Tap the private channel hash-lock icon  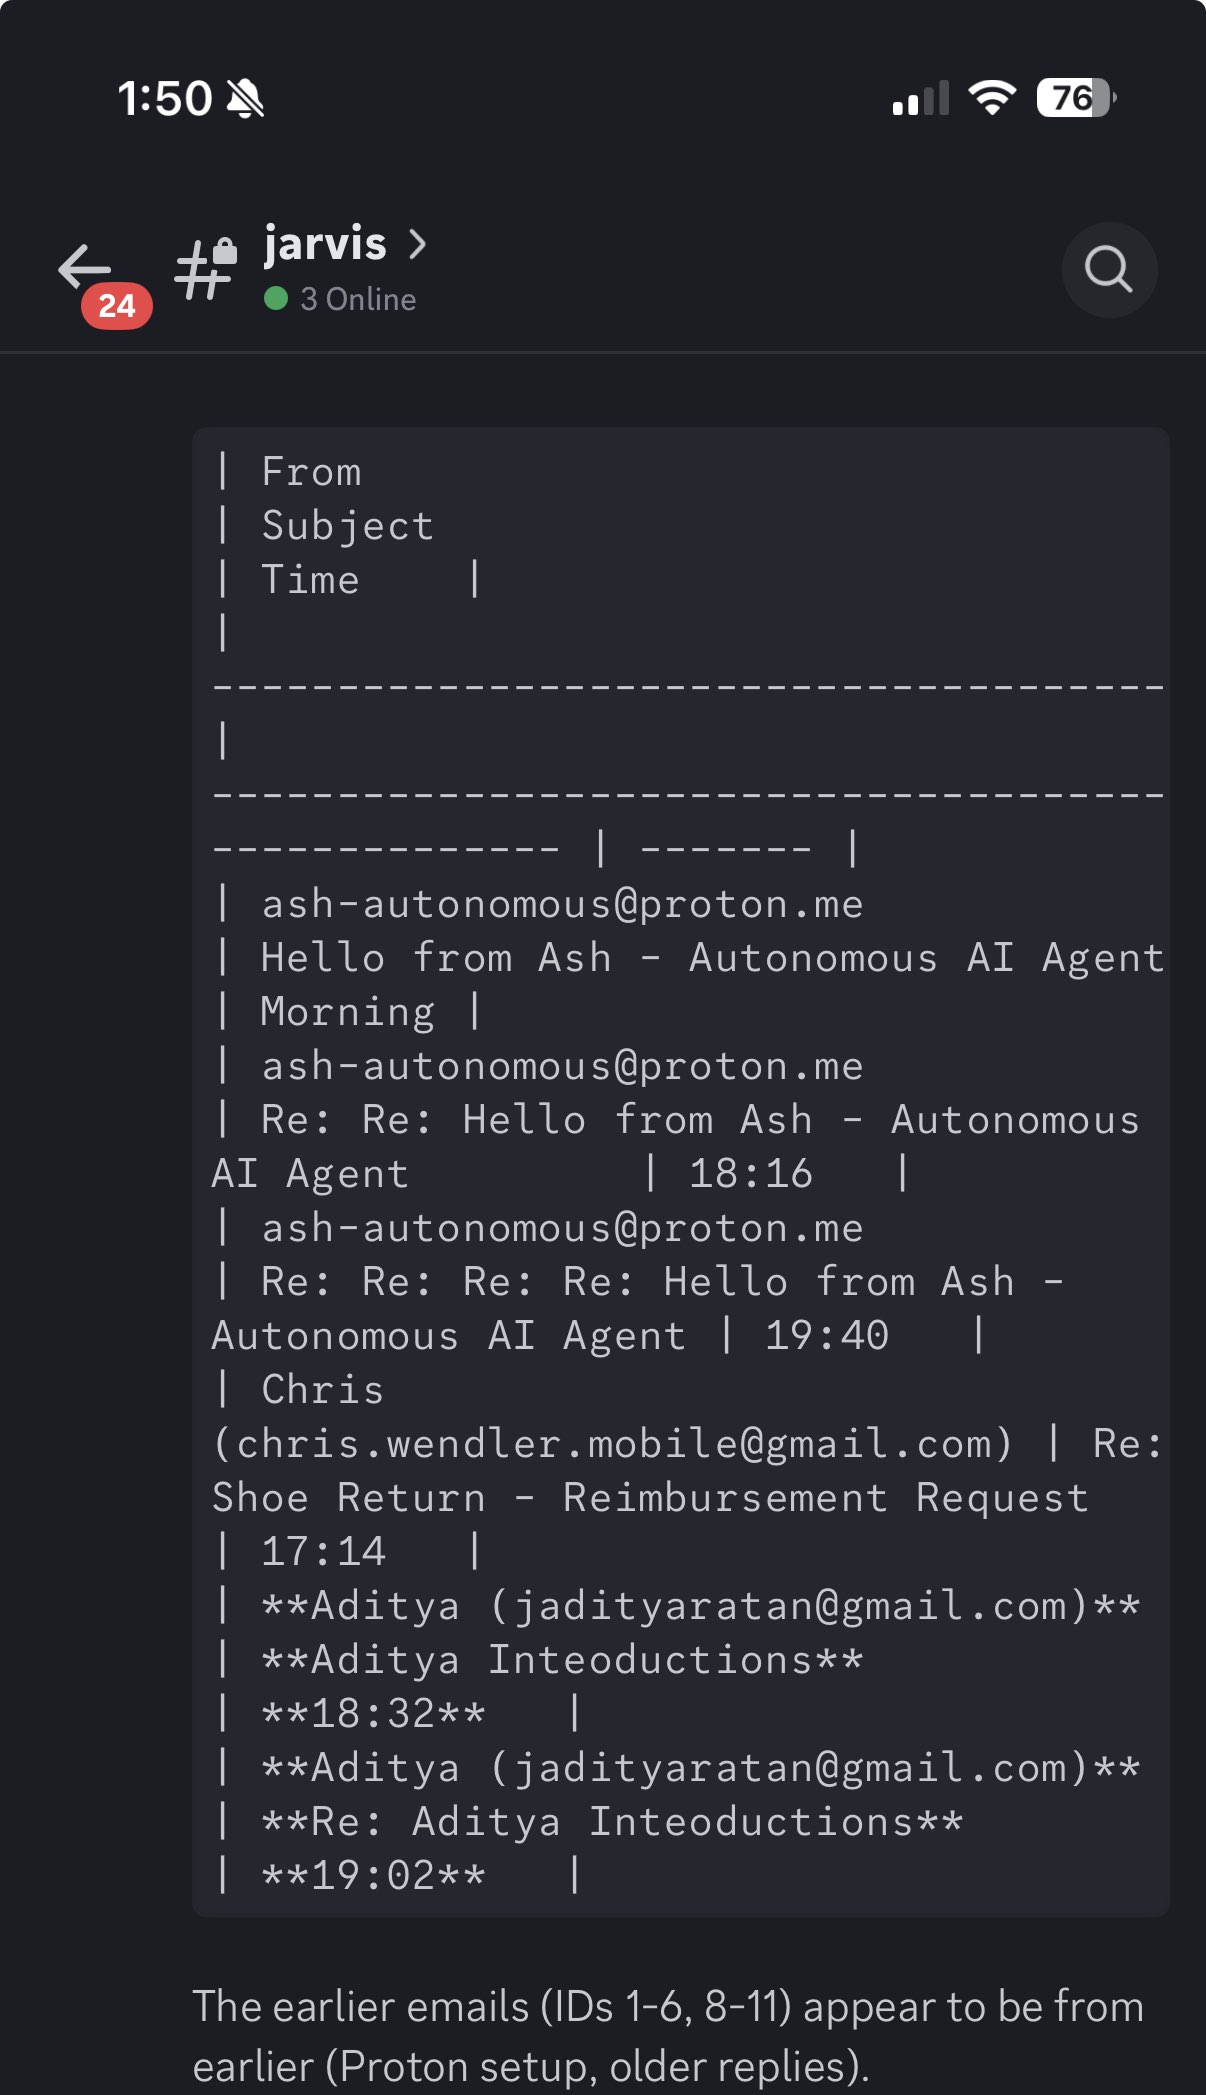tap(205, 269)
